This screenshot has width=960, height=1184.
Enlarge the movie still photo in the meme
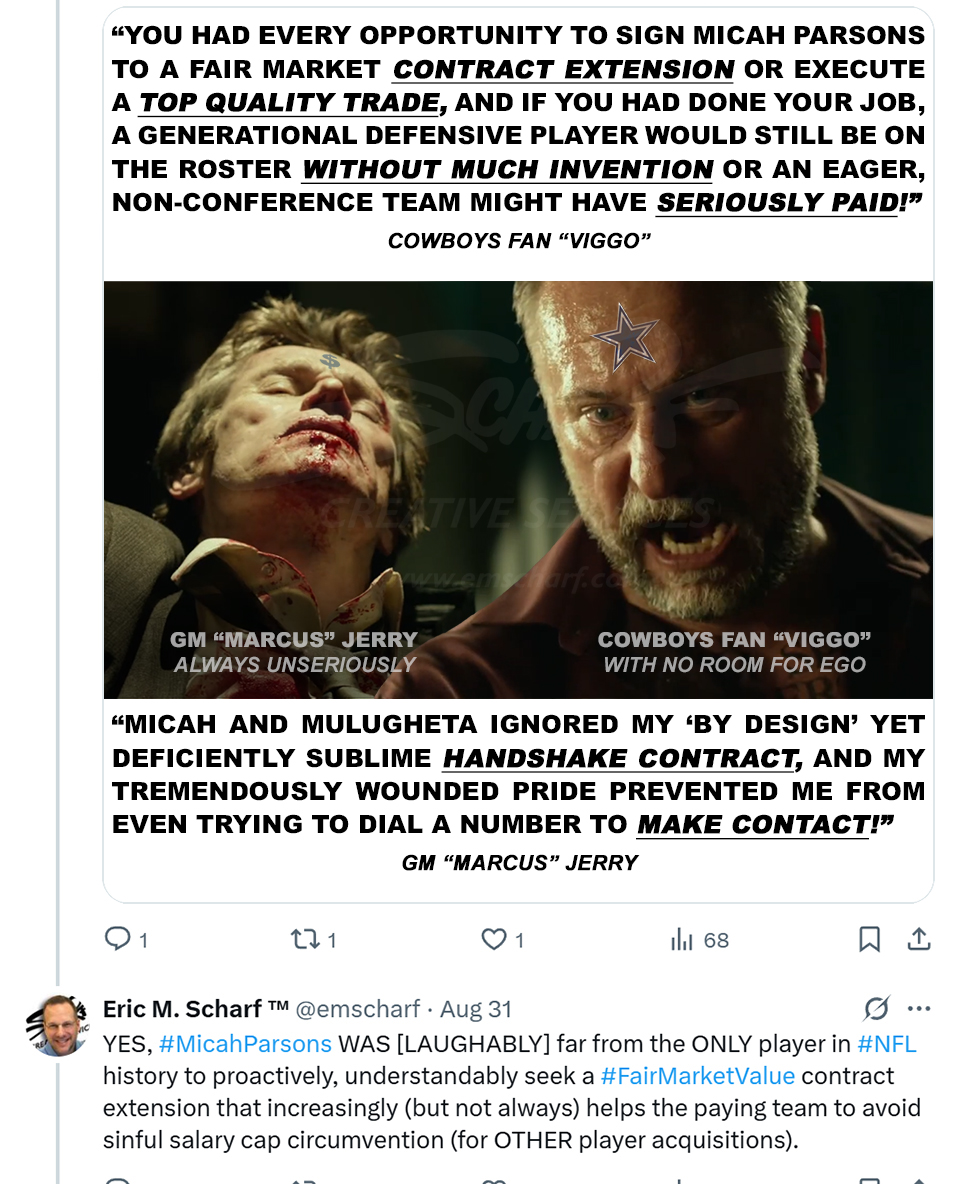(518, 489)
